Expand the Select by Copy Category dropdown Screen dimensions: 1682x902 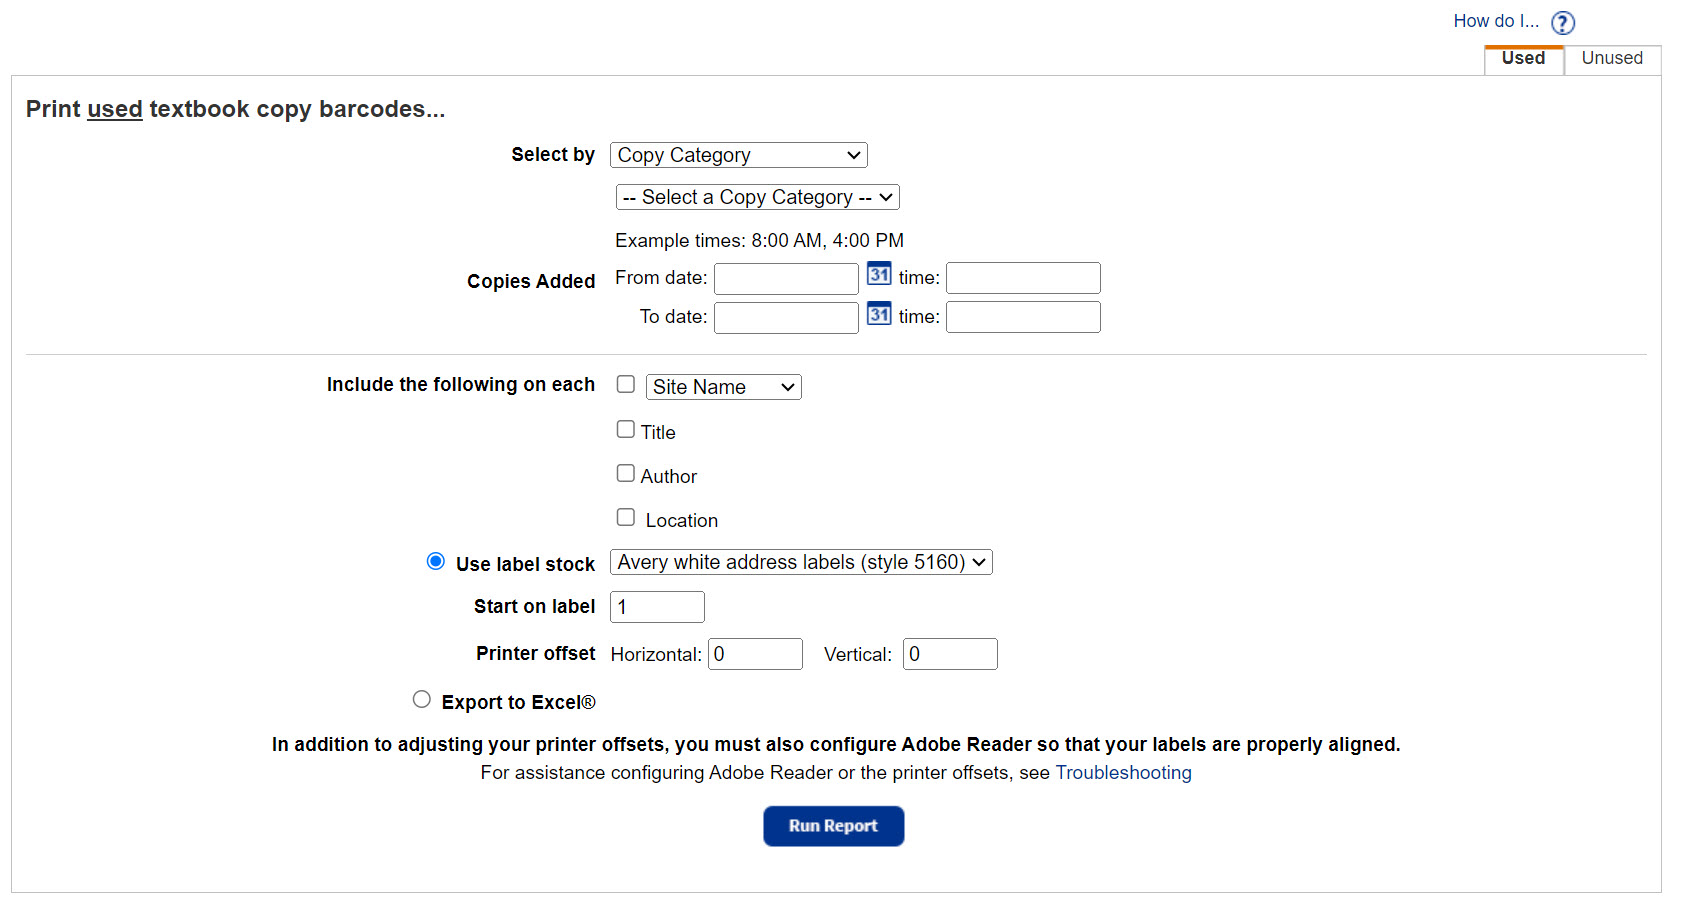coord(738,155)
